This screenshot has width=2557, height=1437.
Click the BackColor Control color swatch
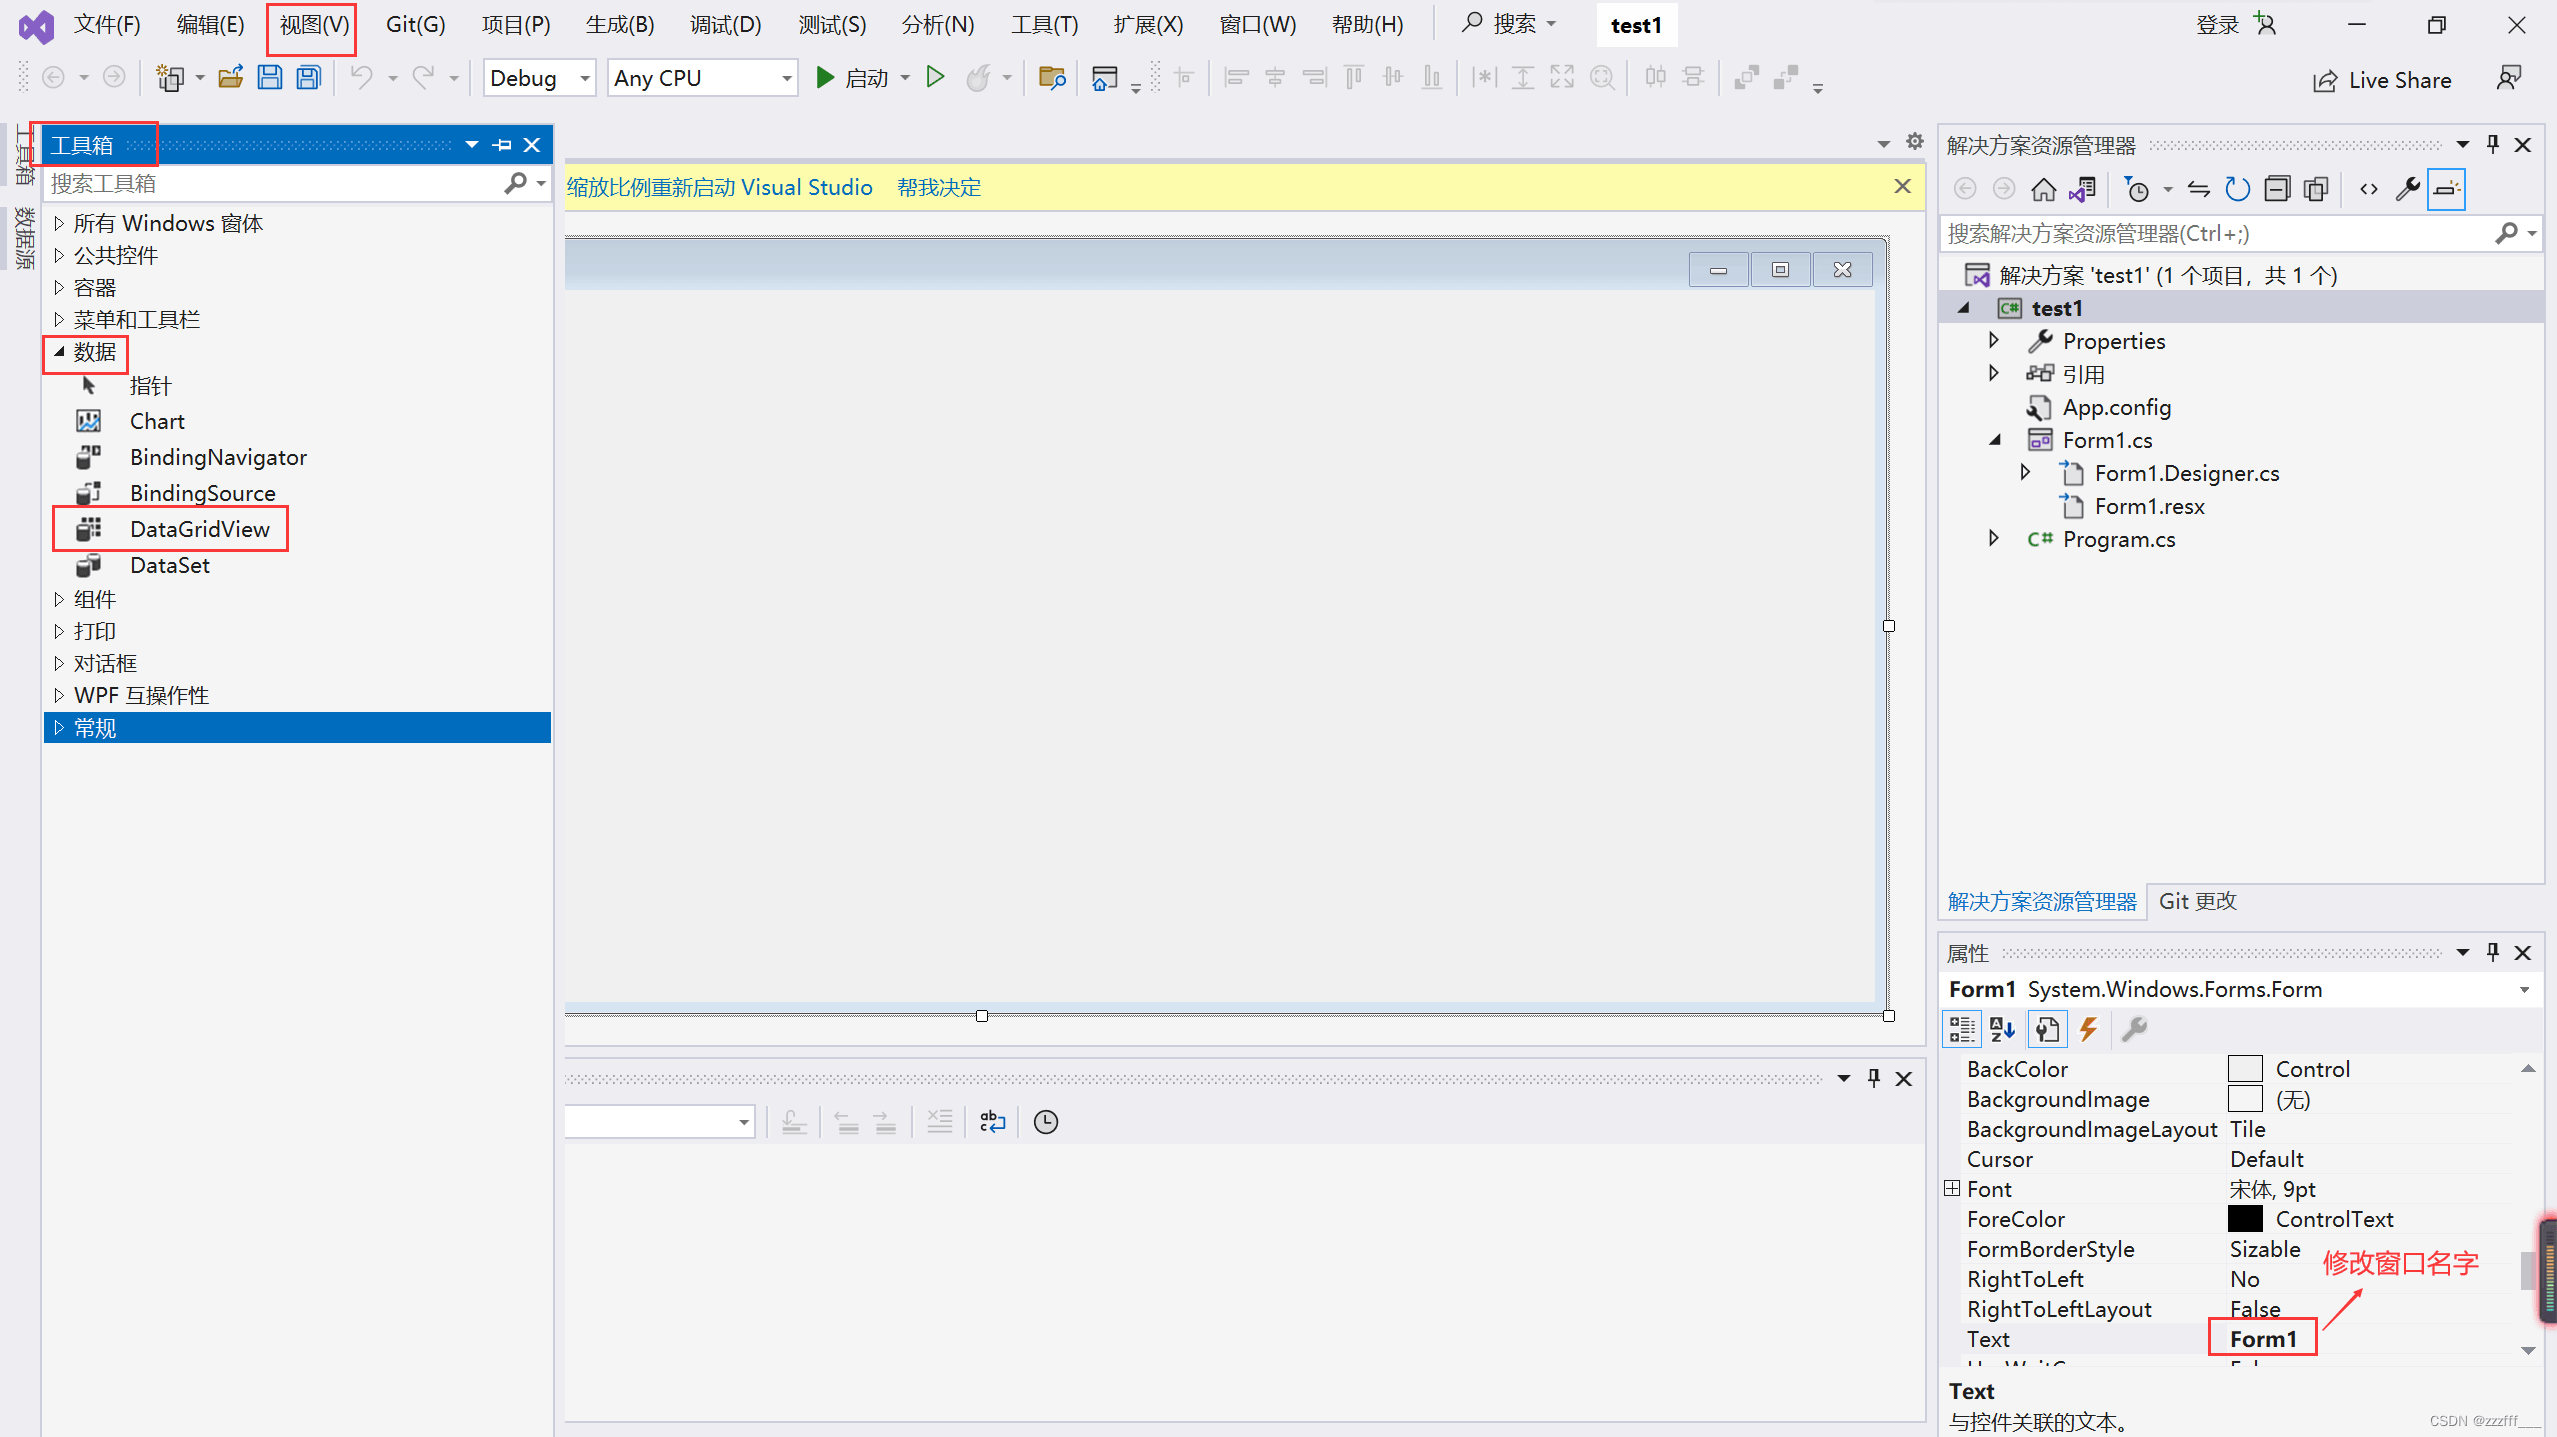[2244, 1069]
